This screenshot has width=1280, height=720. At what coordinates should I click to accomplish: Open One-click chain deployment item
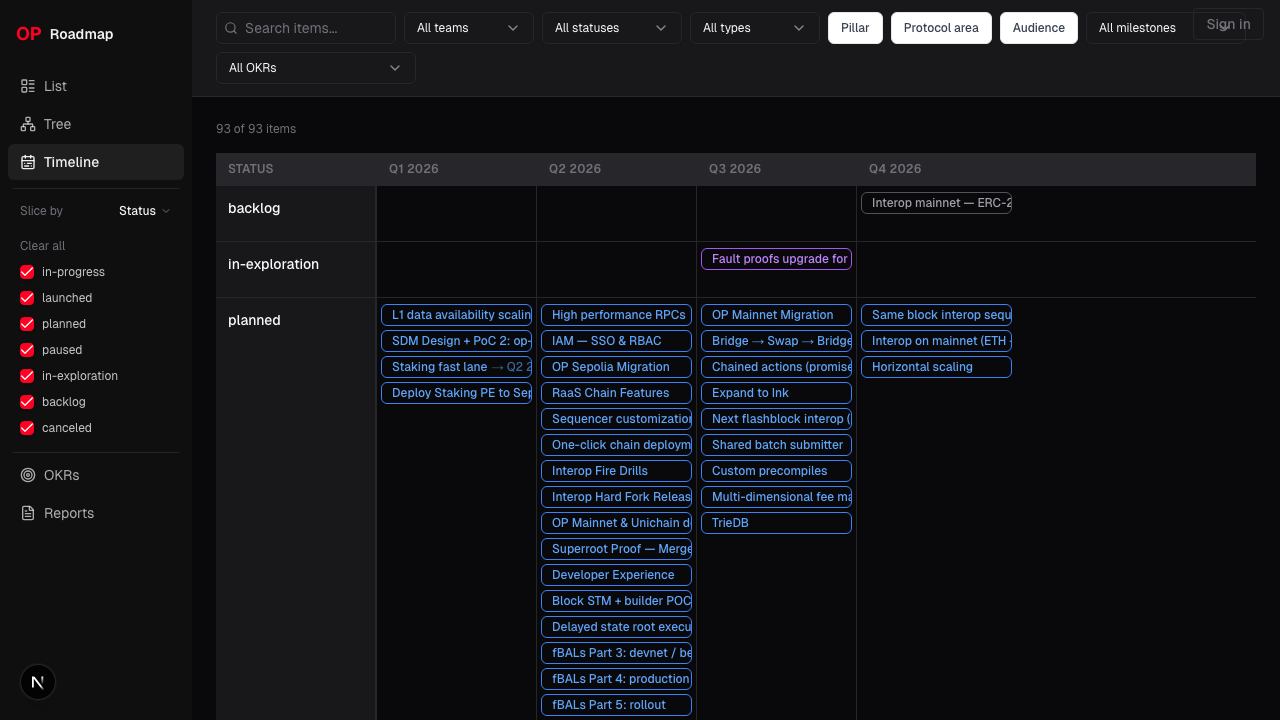[616, 445]
